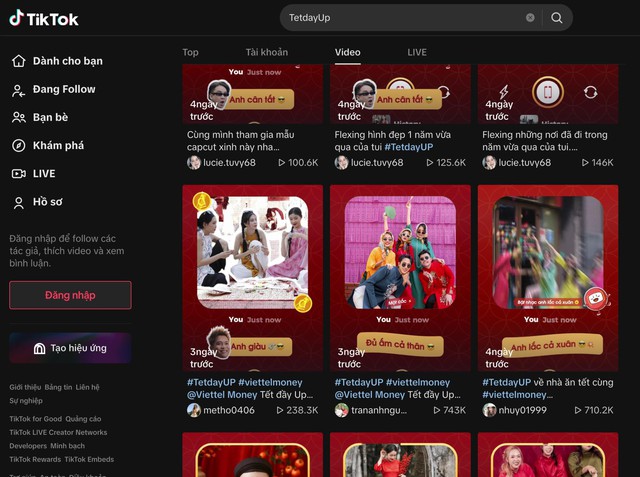Image resolution: width=640 pixels, height=477 pixels.
Task: Open TikTok LIVE Creator Networks link
Action: 58,433
